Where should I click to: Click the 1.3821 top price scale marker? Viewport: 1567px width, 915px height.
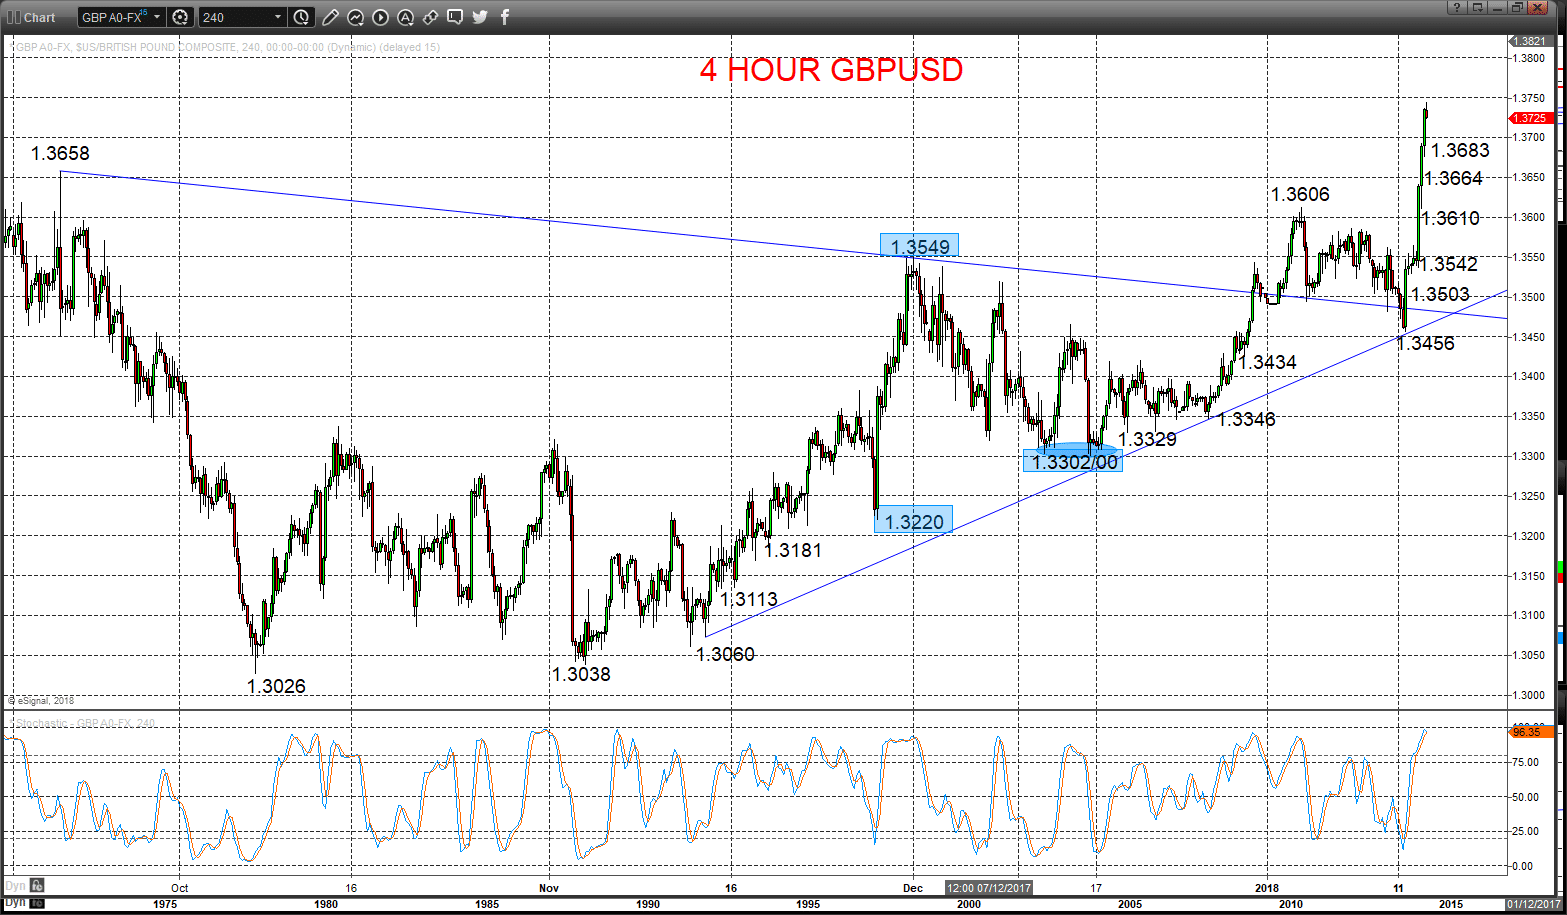click(x=1529, y=41)
